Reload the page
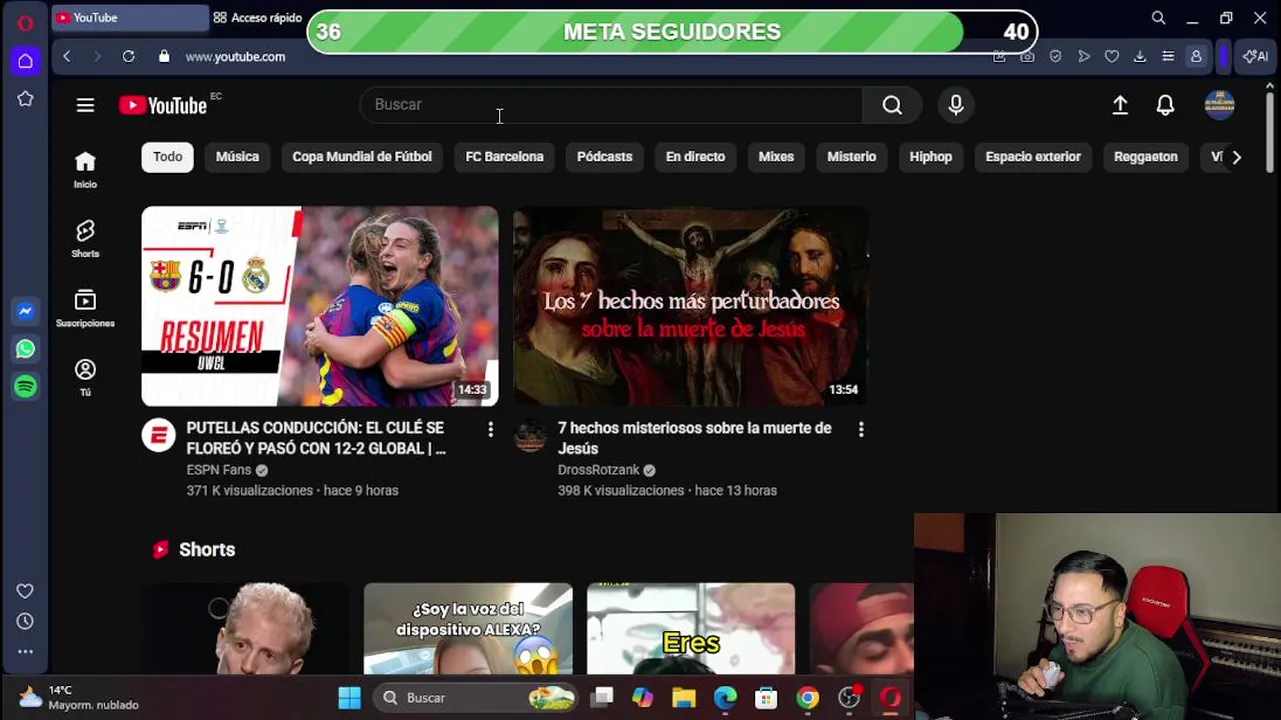Screen dimensions: 1281x720 click(x=128, y=57)
